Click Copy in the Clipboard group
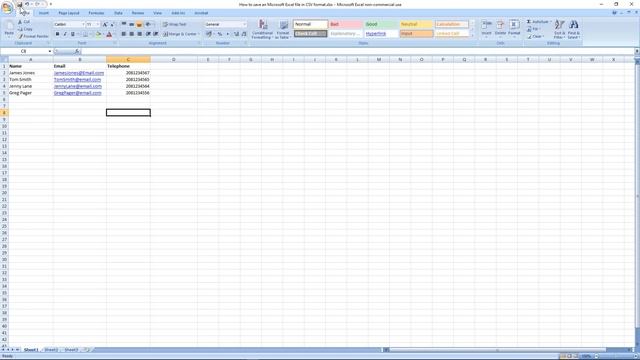Image resolution: width=640 pixels, height=360 pixels. pos(25,29)
